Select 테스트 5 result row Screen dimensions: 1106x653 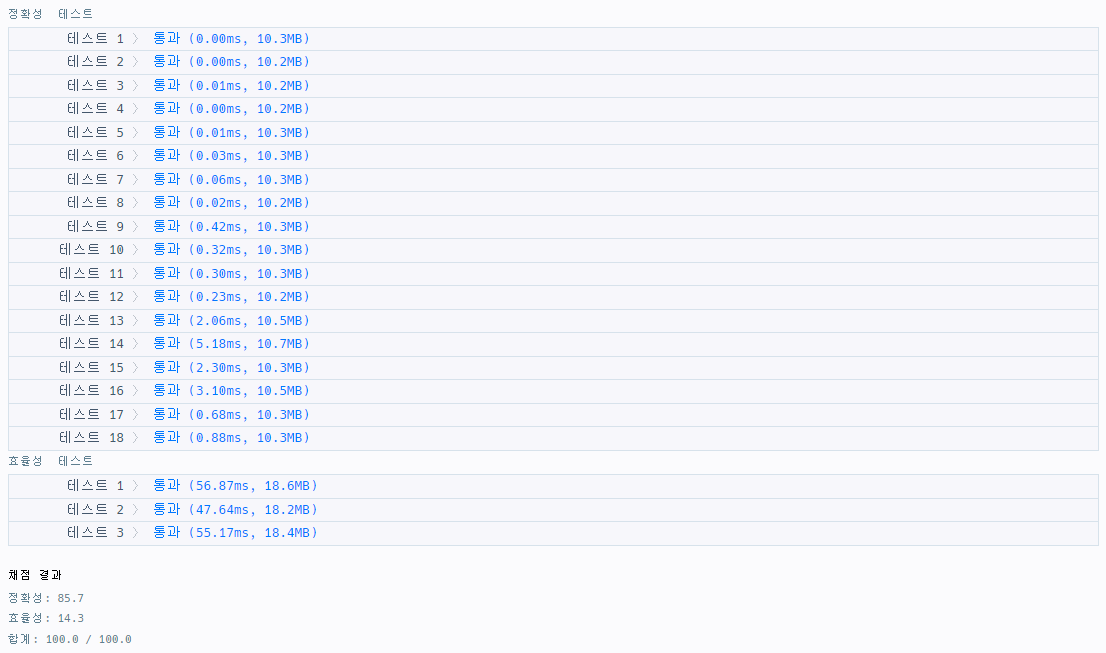tap(553, 133)
